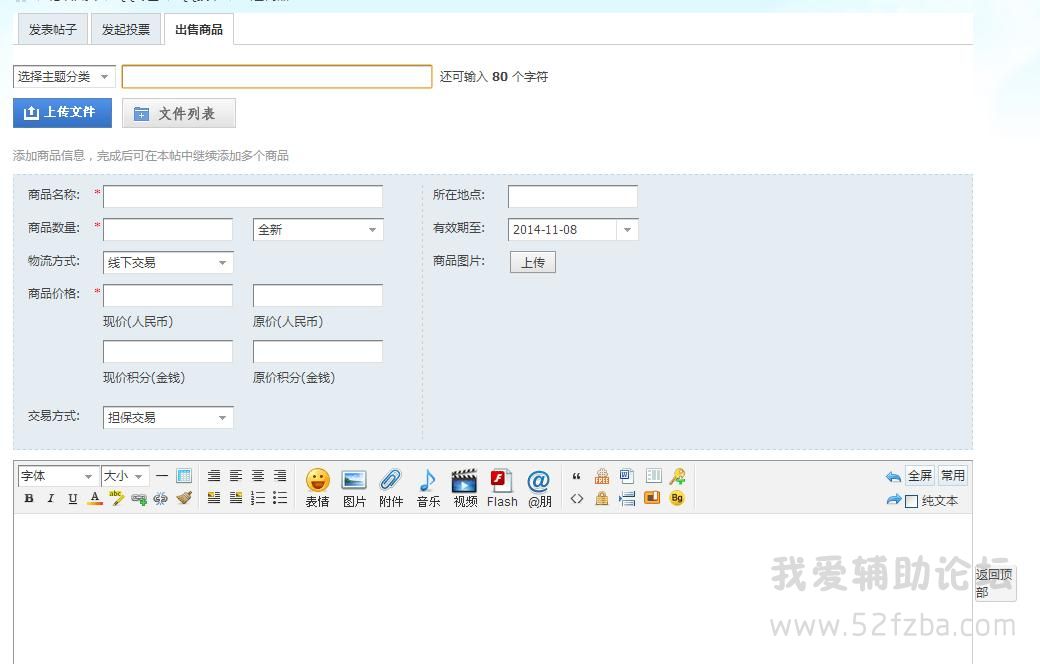Align editor text to the left
Screen dimensions: 1040x664
click(x=235, y=476)
